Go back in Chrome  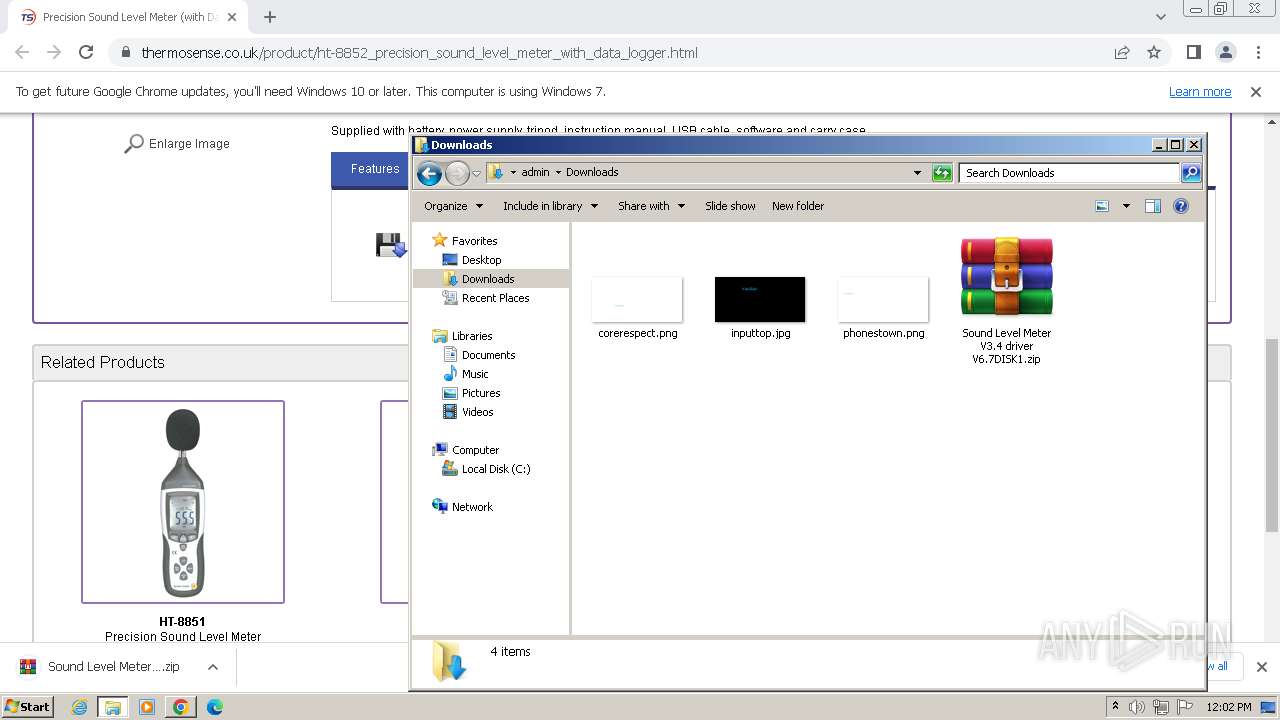pyautogui.click(x=22, y=52)
